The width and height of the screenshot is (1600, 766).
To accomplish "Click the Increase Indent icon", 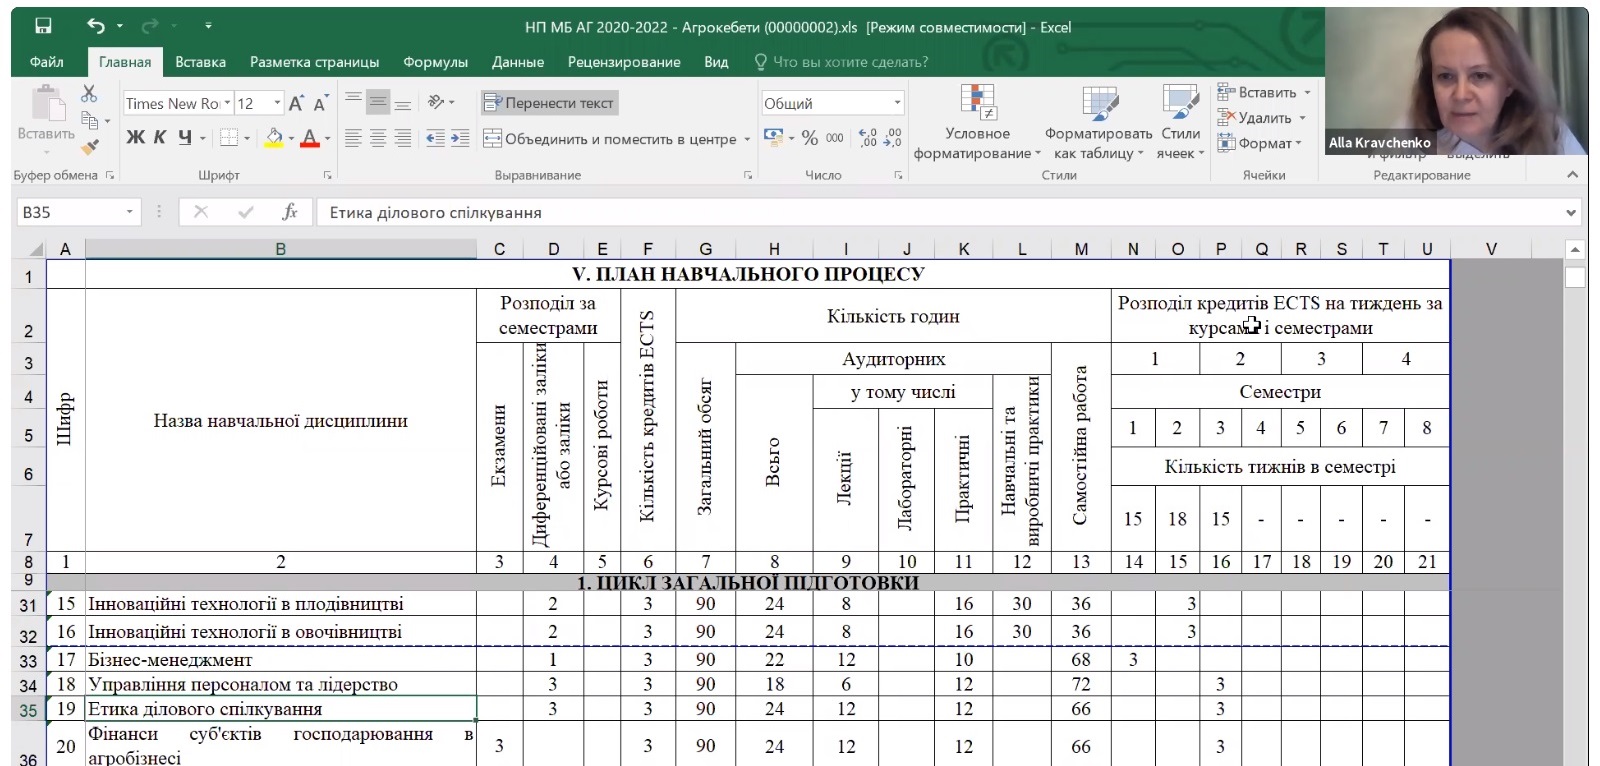I will coord(459,139).
